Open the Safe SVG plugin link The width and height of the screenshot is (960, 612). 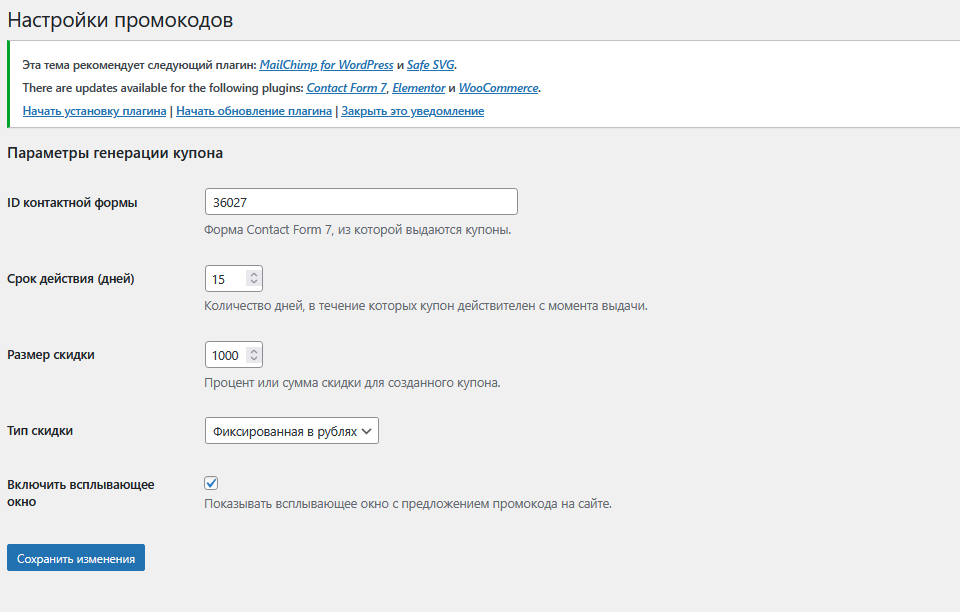click(x=430, y=65)
